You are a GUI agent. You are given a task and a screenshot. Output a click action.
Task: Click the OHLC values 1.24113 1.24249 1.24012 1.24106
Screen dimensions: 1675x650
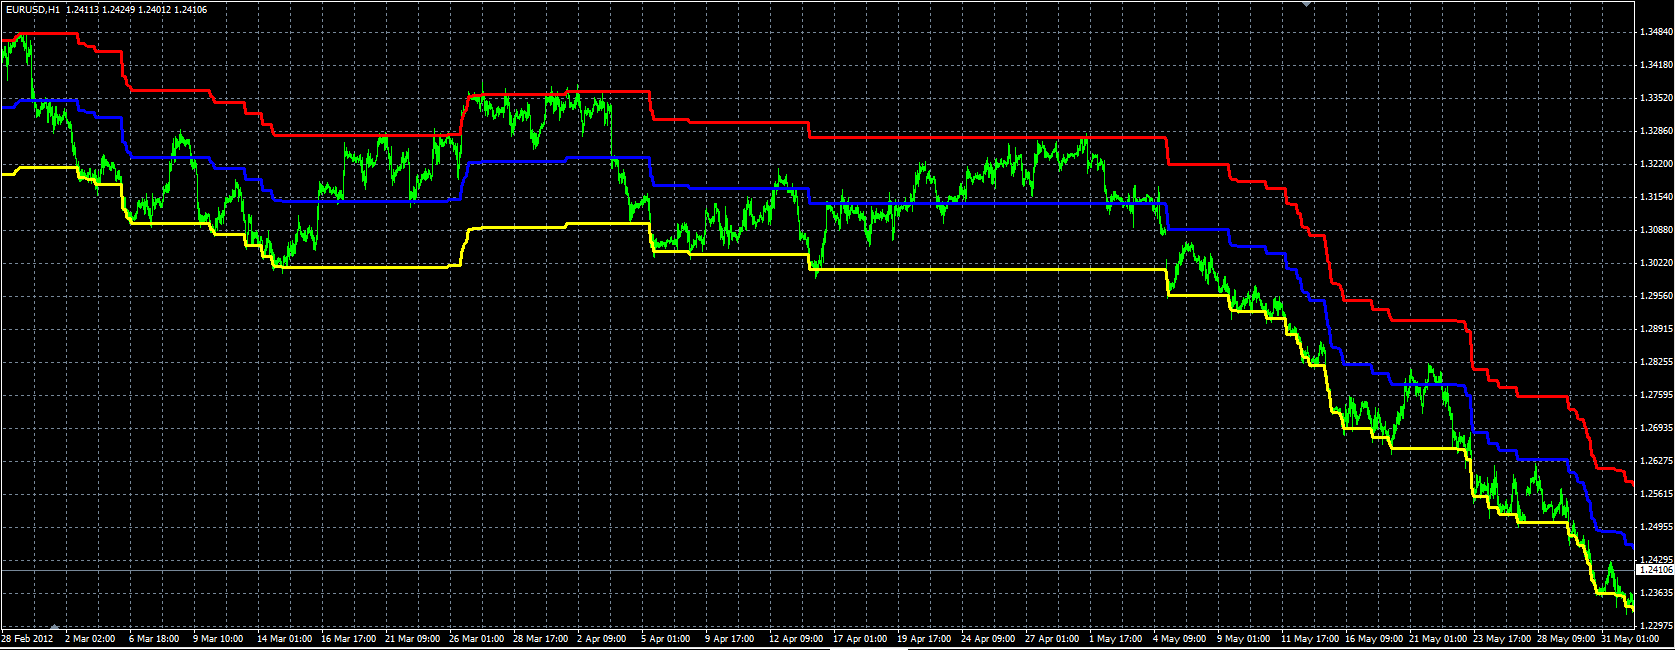coord(137,9)
